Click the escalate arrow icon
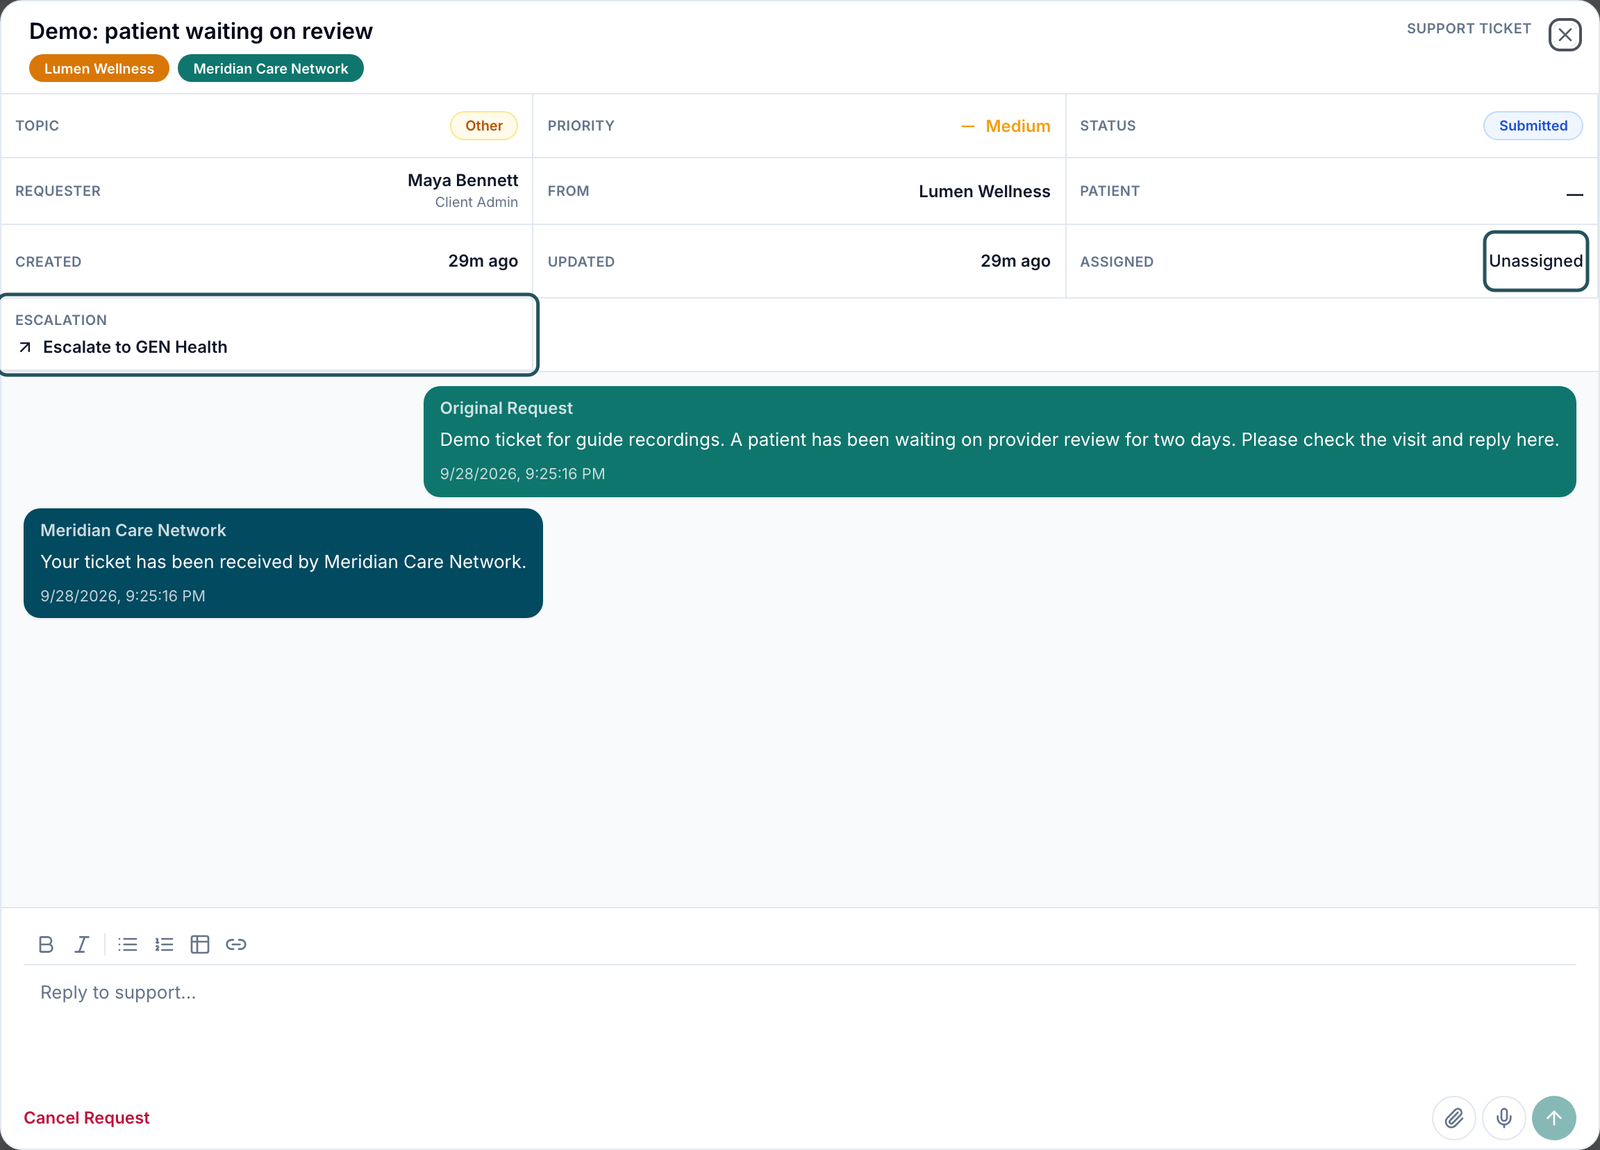This screenshot has width=1600, height=1150. (25, 347)
